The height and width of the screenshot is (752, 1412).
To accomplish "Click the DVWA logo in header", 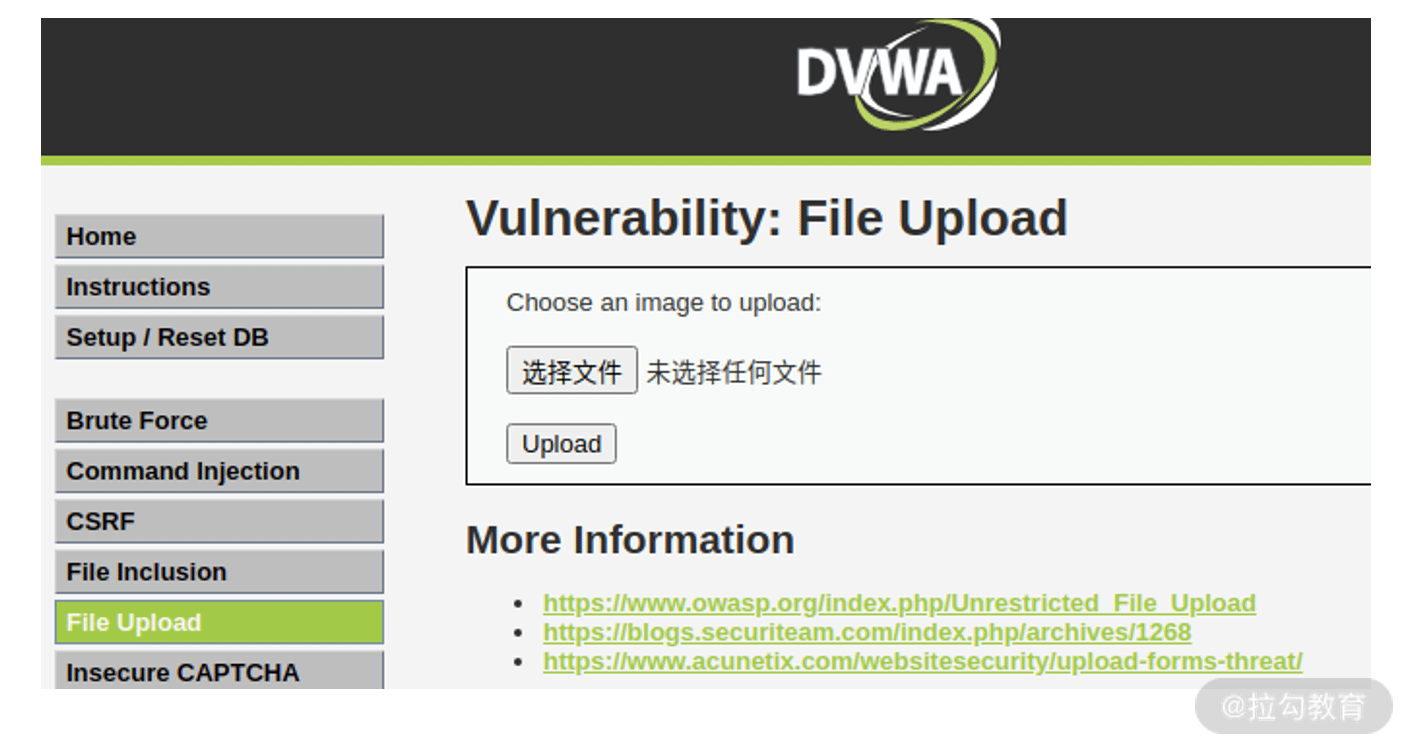I will pyautogui.click(x=898, y=75).
